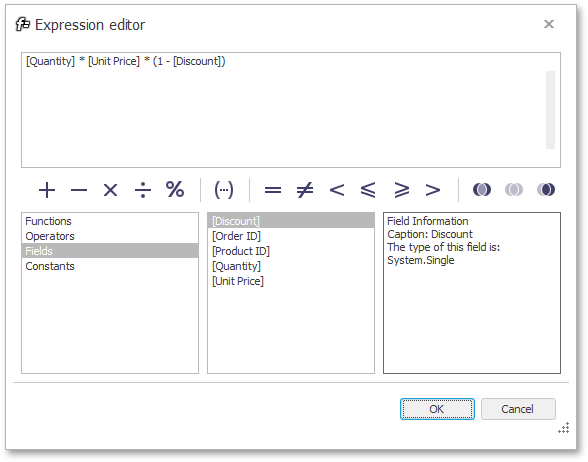Insert parentheses into expression
The height and width of the screenshot is (462, 588).
[224, 190]
